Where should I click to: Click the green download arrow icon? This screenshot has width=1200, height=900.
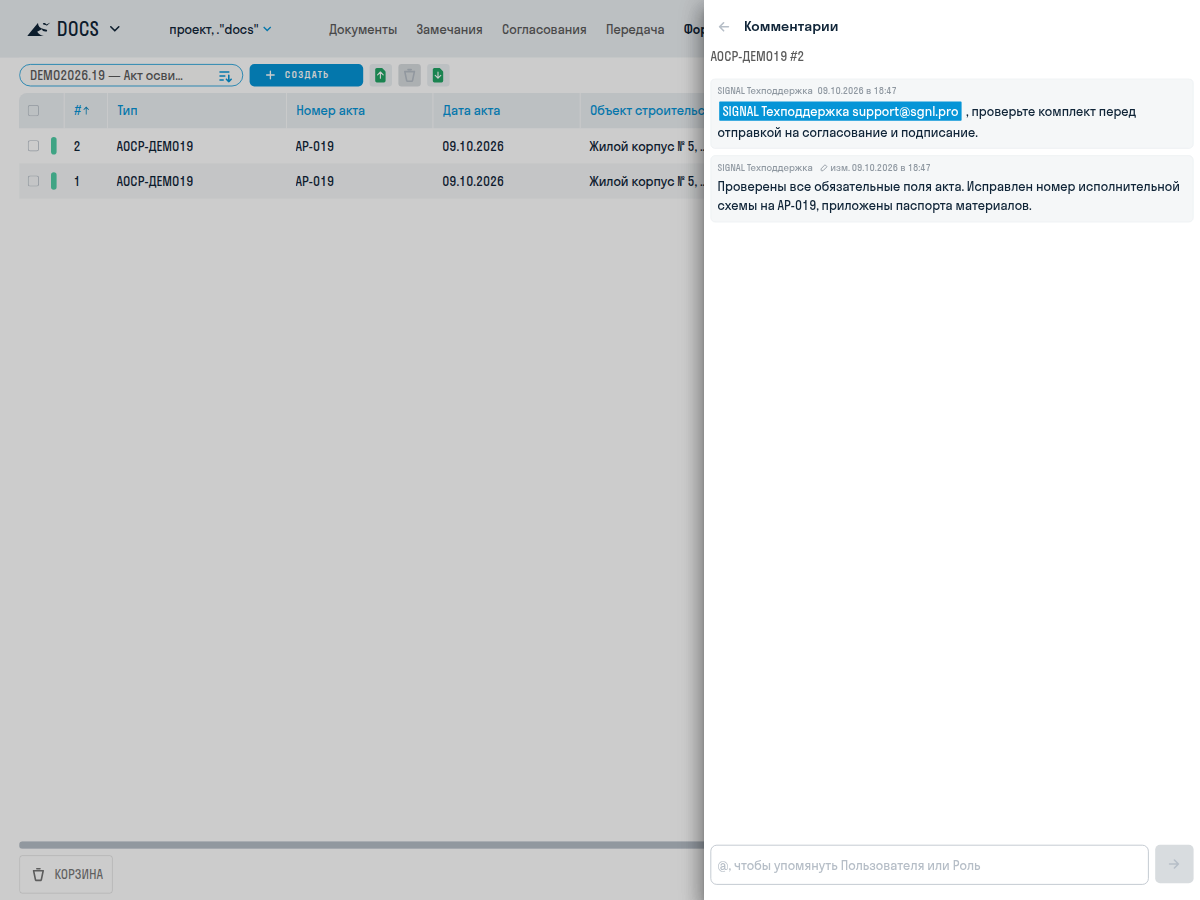point(438,75)
